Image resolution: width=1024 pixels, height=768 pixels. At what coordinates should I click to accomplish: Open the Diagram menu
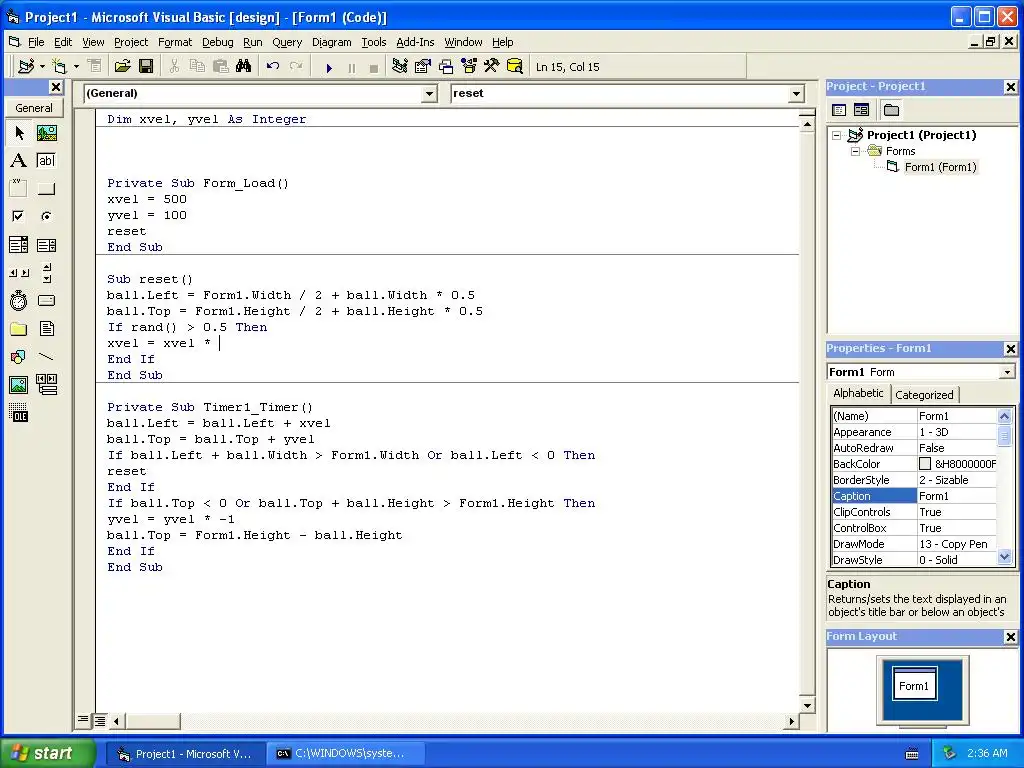pyautogui.click(x=331, y=42)
